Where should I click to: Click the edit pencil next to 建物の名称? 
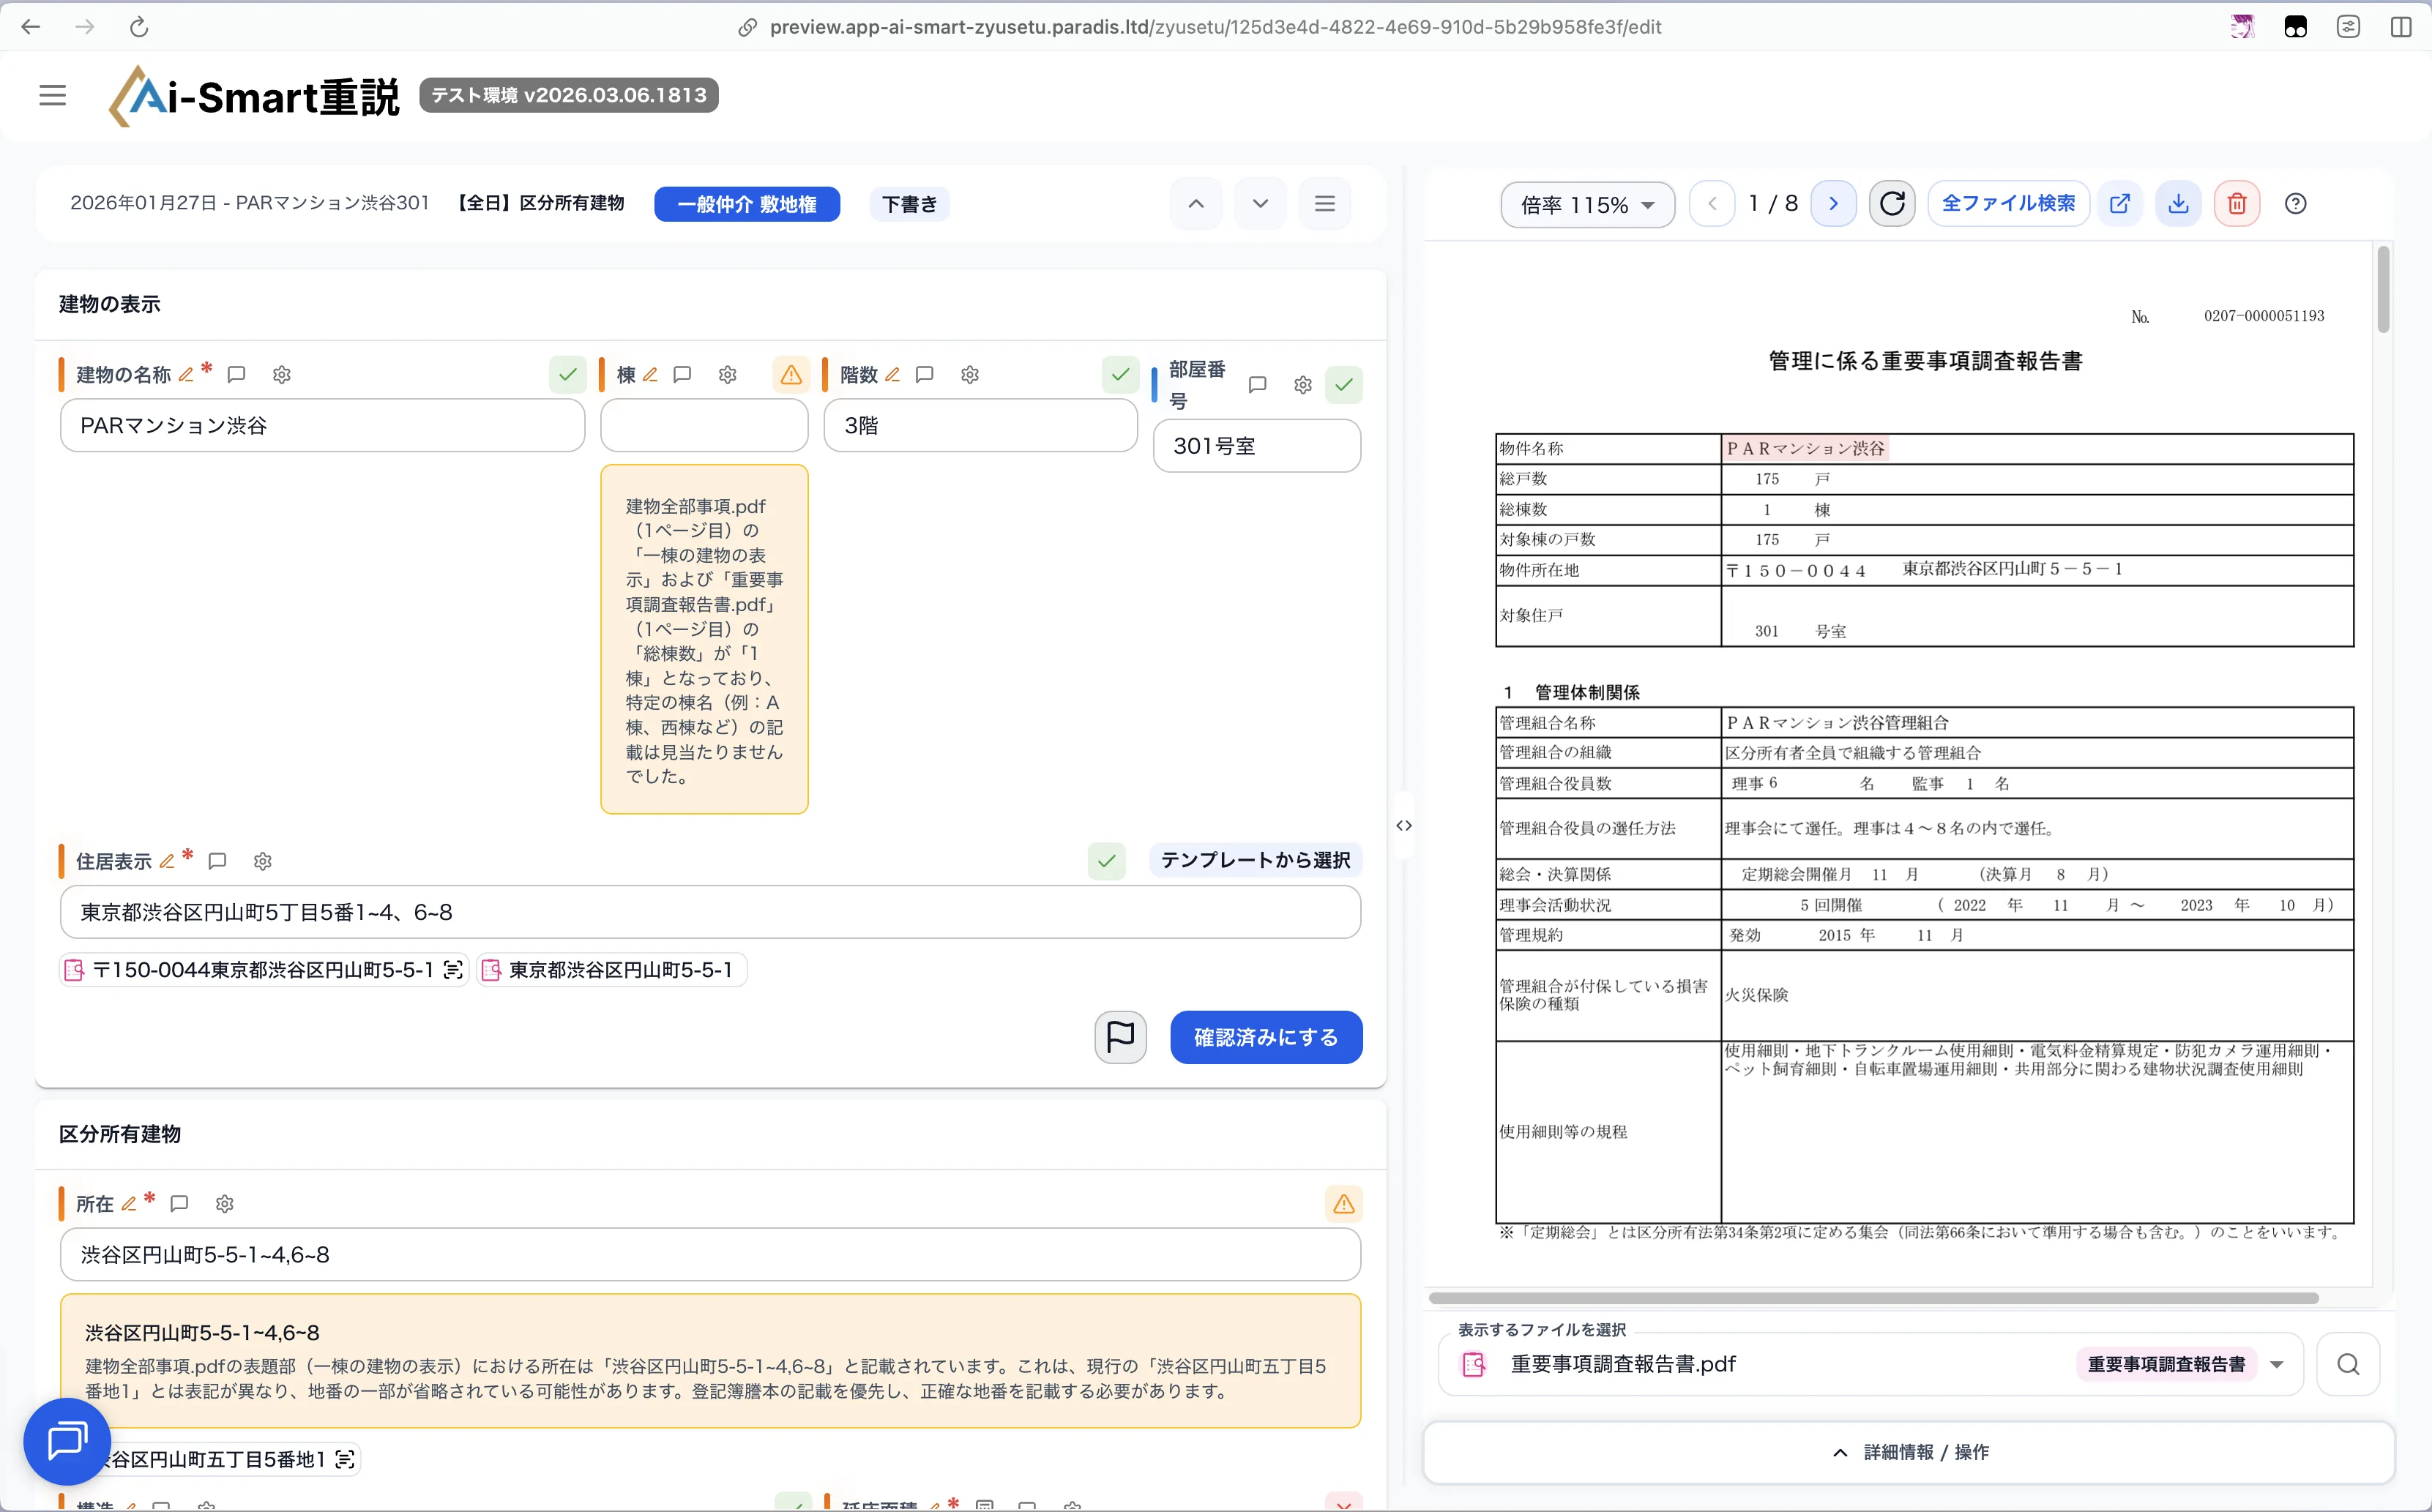(x=186, y=374)
